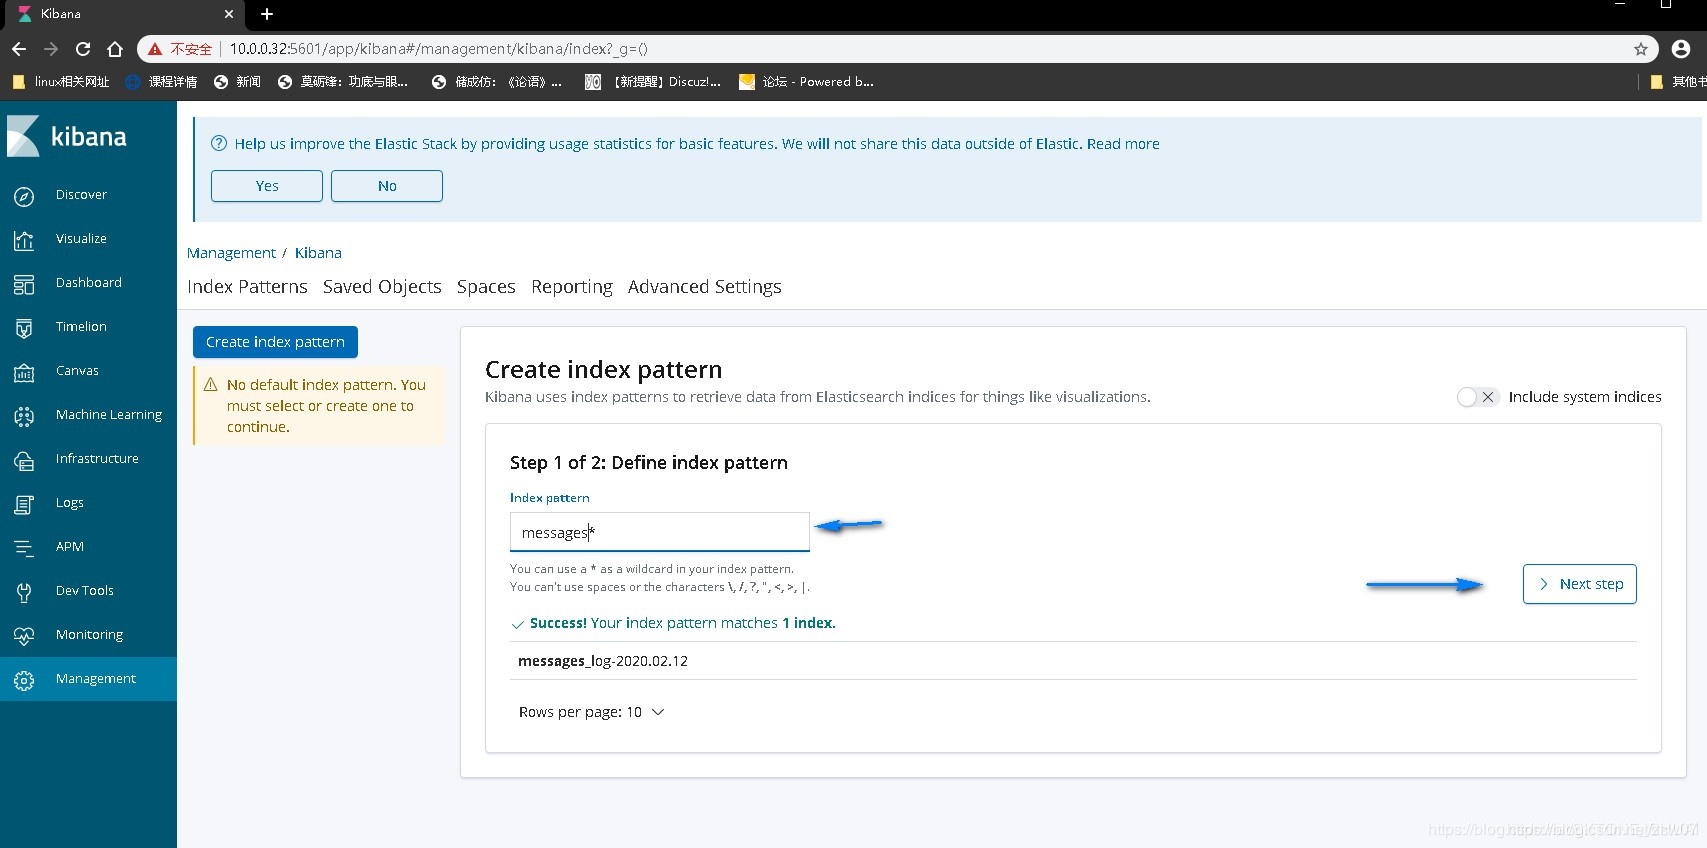
Task: Open the Management breadcrumb link
Action: pyautogui.click(x=231, y=253)
